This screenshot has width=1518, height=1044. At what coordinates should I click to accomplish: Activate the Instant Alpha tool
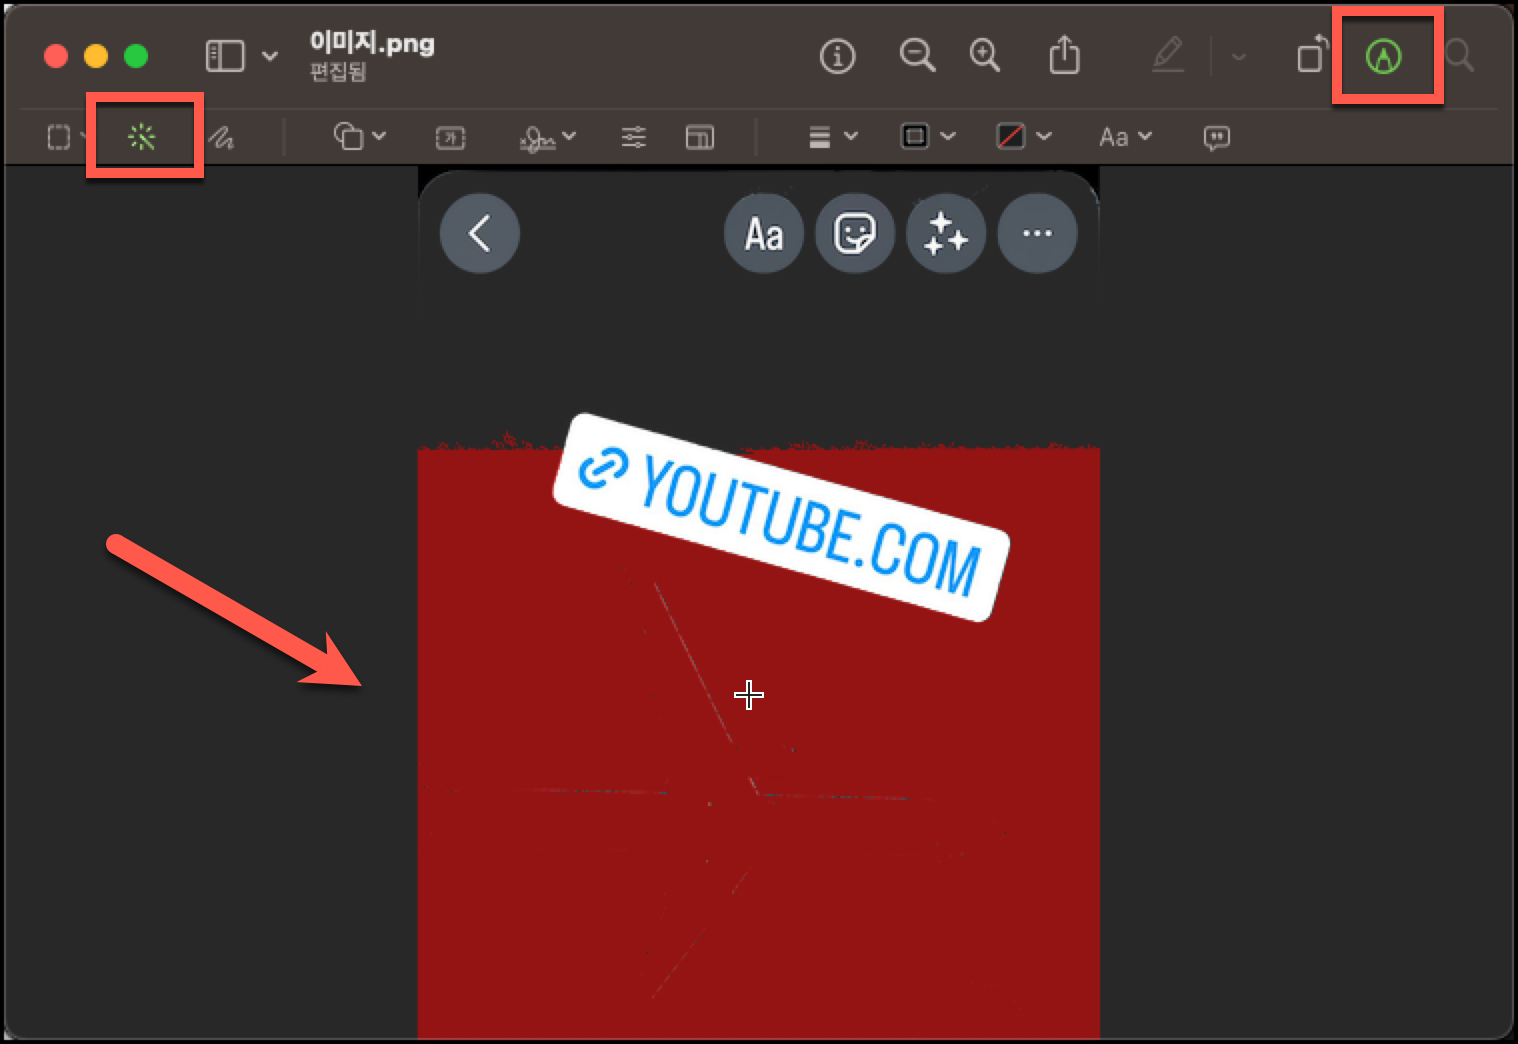(142, 137)
